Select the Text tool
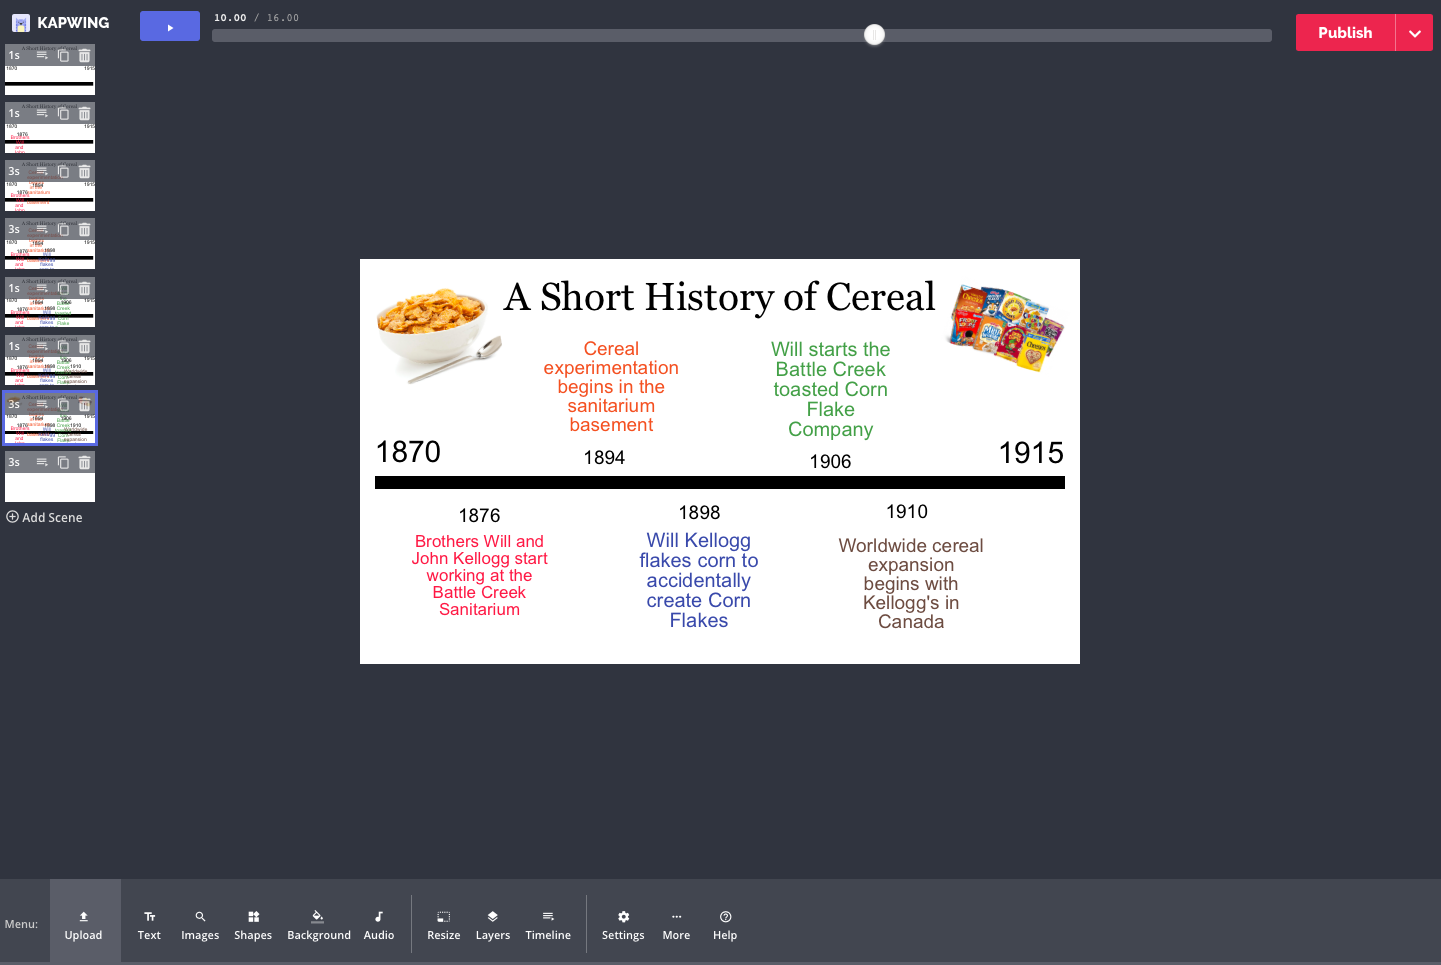Image resolution: width=1441 pixels, height=965 pixels. [x=149, y=924]
